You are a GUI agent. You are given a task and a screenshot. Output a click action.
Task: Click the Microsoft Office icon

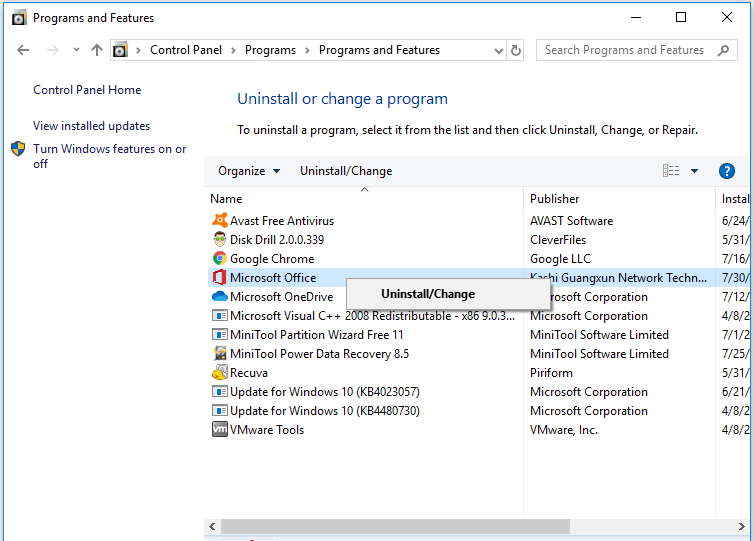[220, 277]
